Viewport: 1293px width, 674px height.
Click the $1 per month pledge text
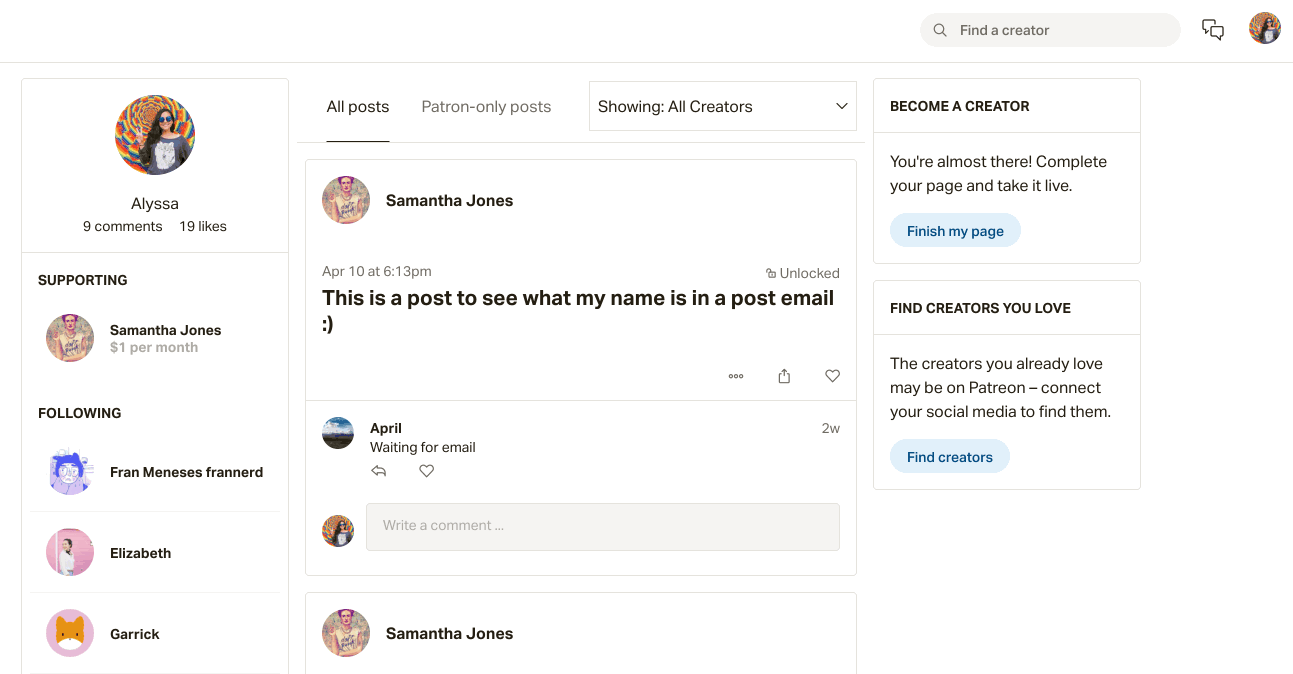tap(154, 348)
